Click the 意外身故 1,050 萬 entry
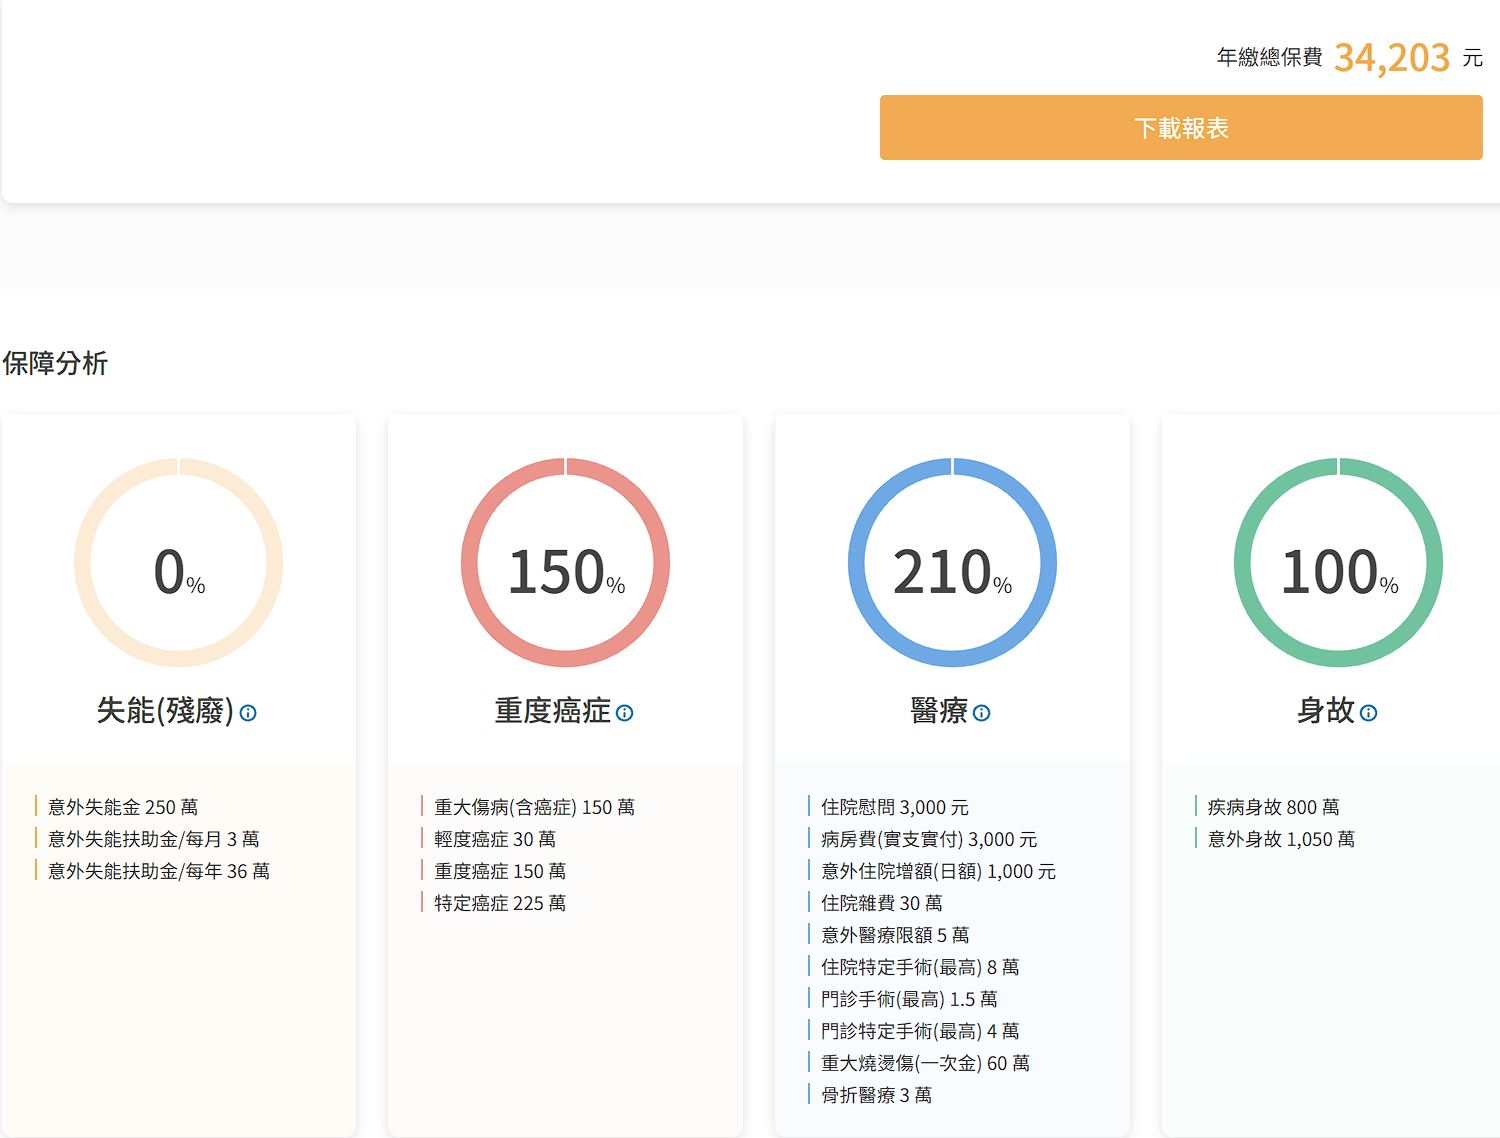 (1281, 839)
